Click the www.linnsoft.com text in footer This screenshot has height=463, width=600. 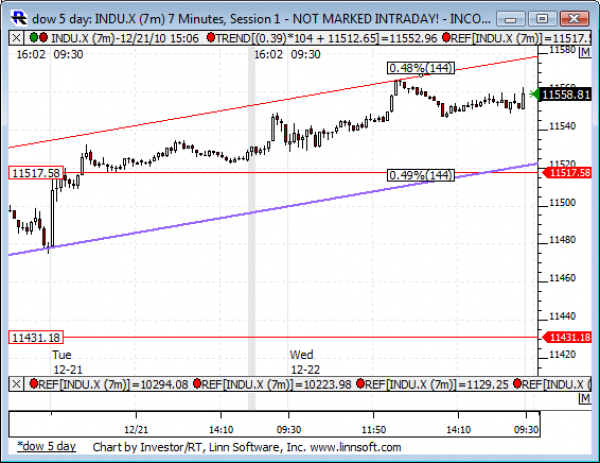pos(355,447)
